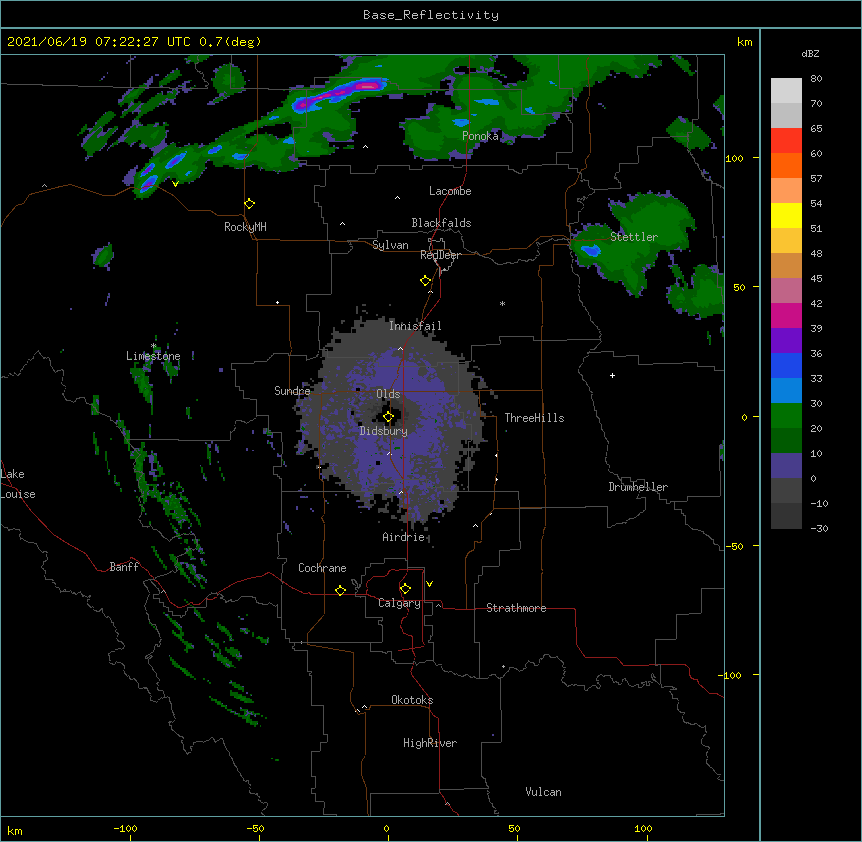Screen dimensions: 862x842
Task: Click the Cochrane town label
Action: click(x=322, y=568)
